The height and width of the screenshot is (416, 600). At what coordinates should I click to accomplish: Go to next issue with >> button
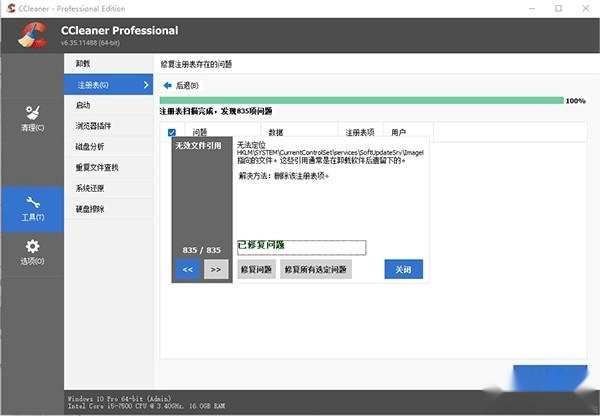point(216,269)
